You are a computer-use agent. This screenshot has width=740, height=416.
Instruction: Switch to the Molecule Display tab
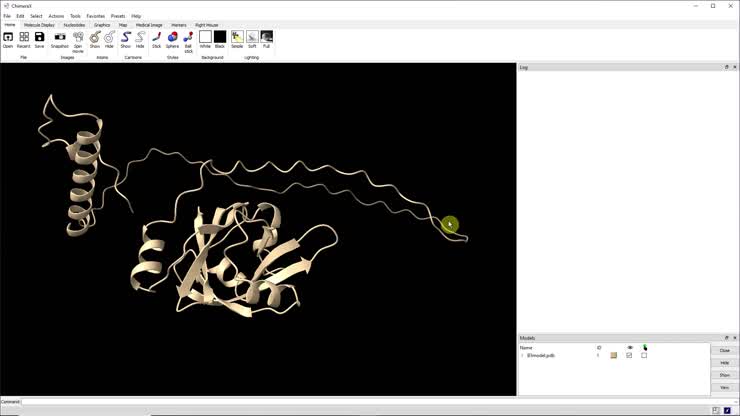click(40, 25)
